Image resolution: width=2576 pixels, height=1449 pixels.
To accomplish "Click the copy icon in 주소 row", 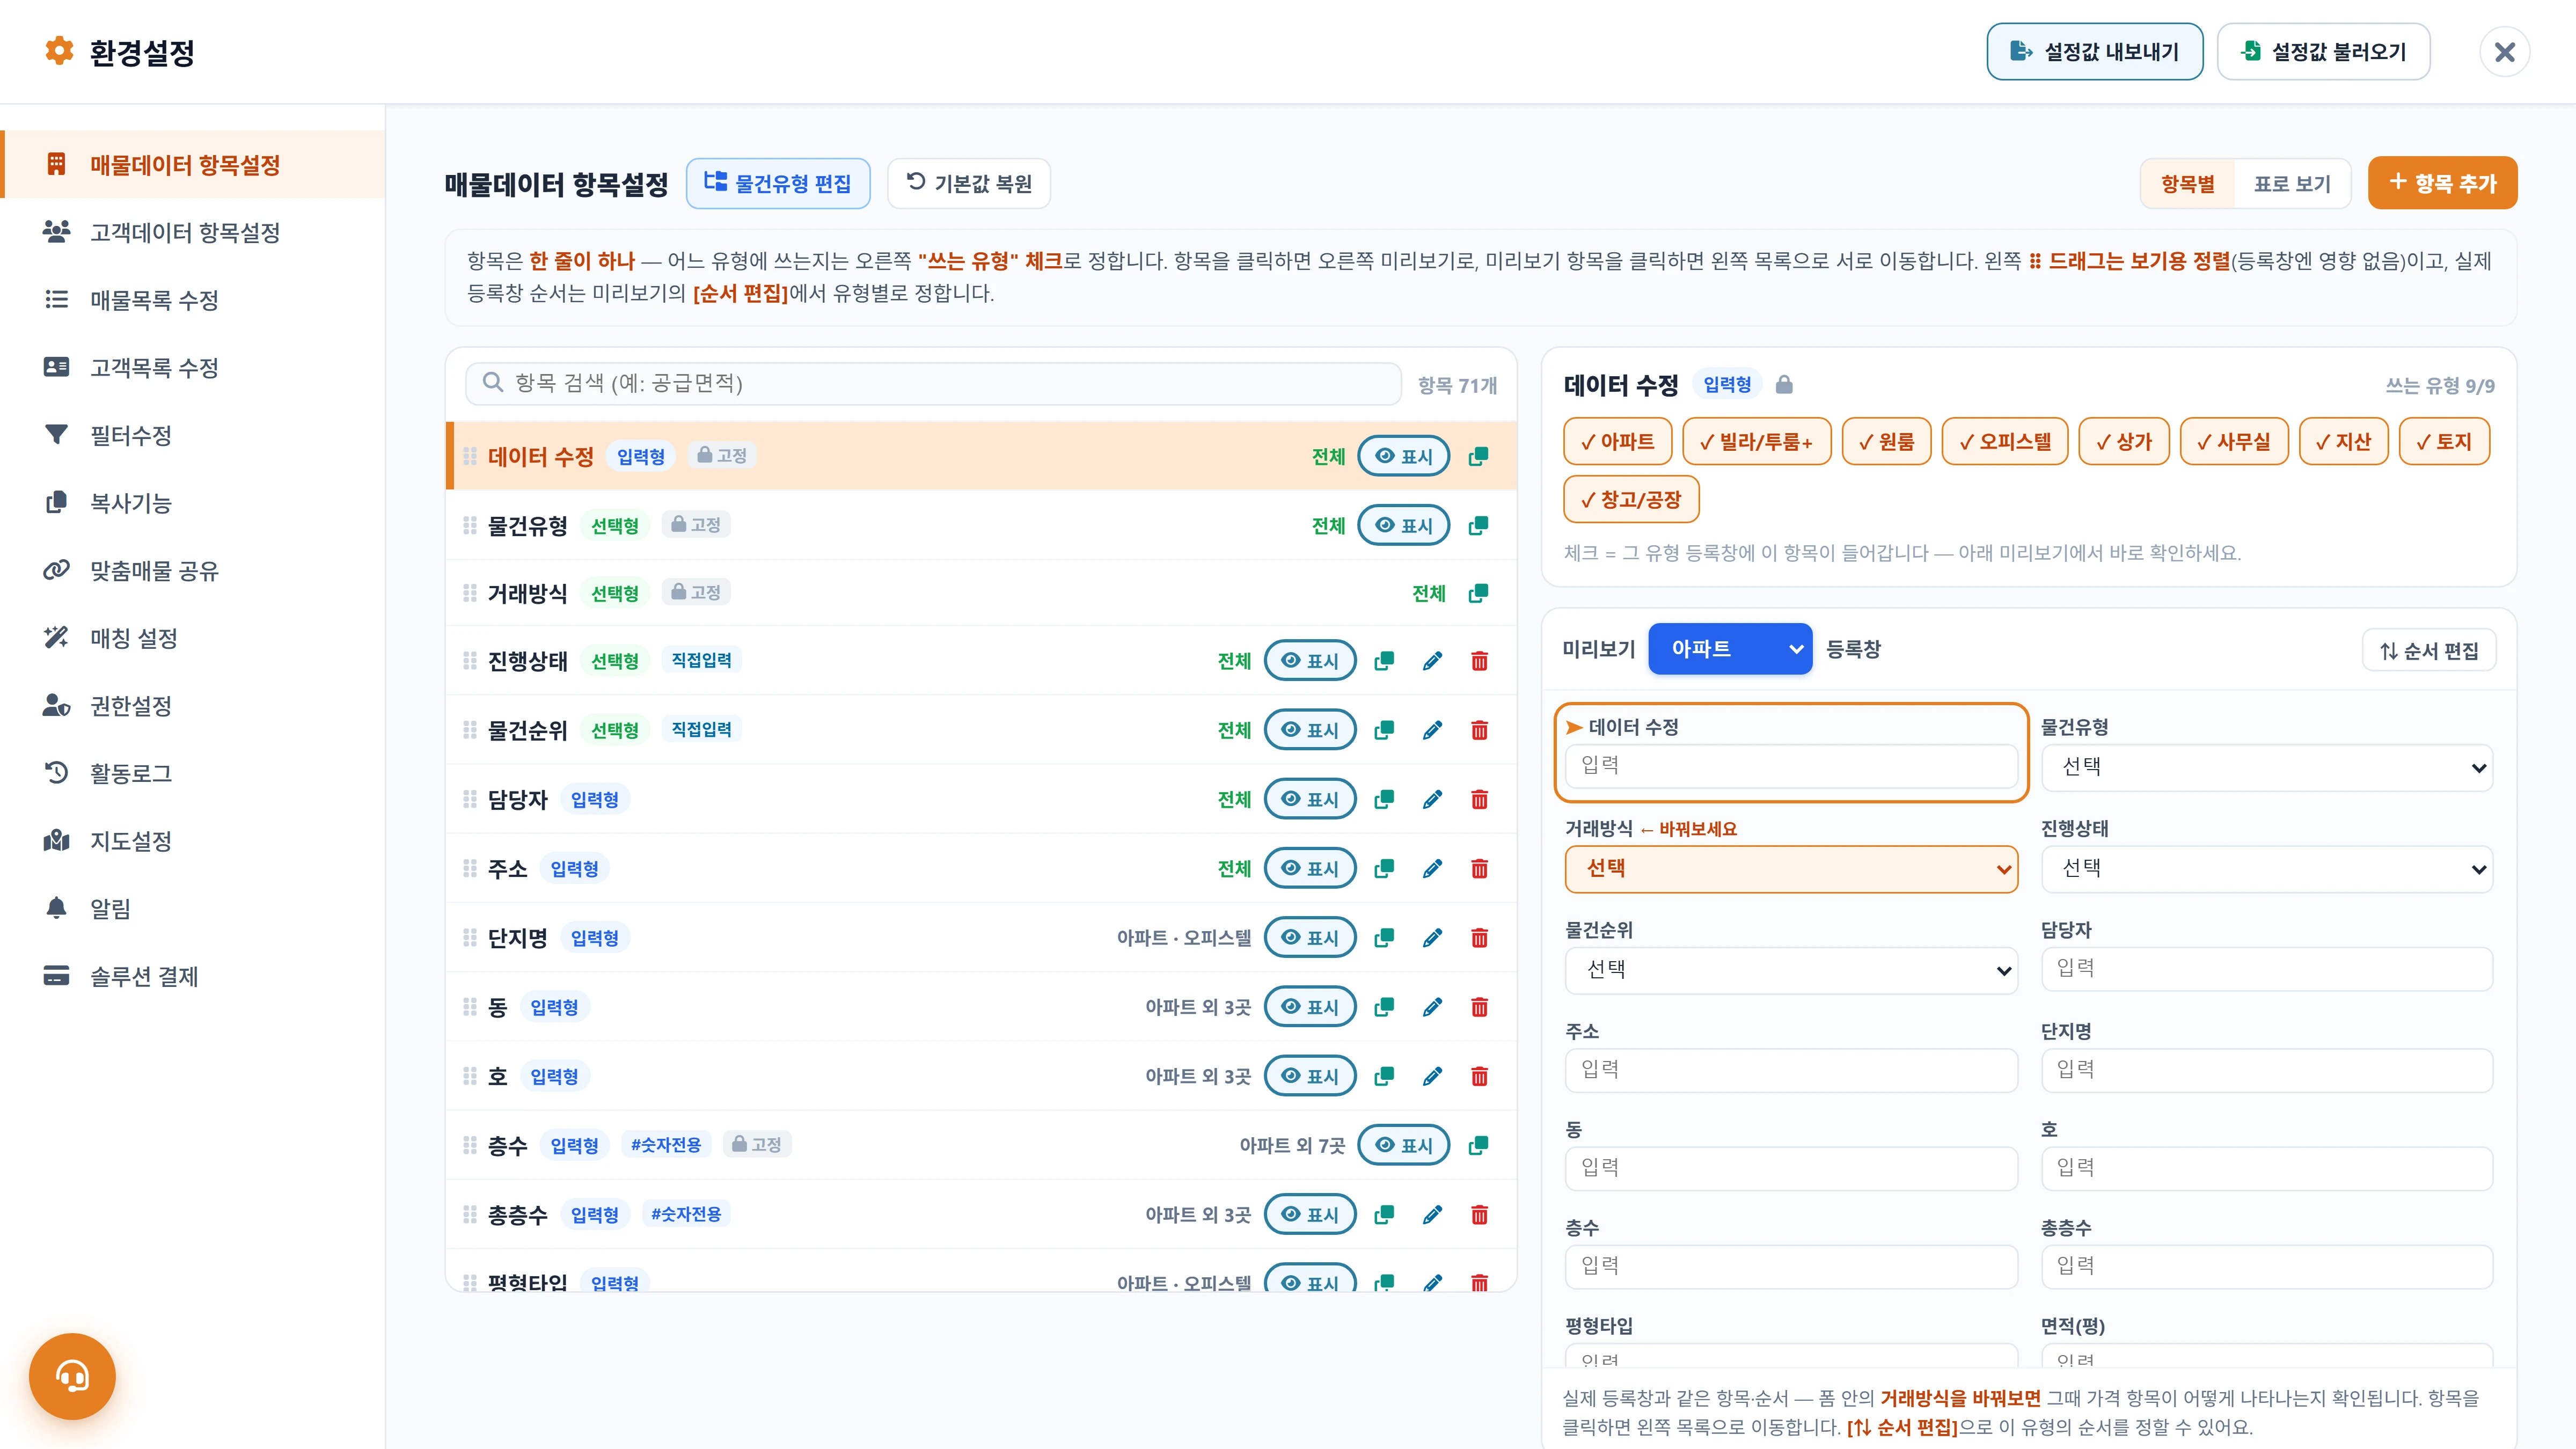I will point(1384,868).
